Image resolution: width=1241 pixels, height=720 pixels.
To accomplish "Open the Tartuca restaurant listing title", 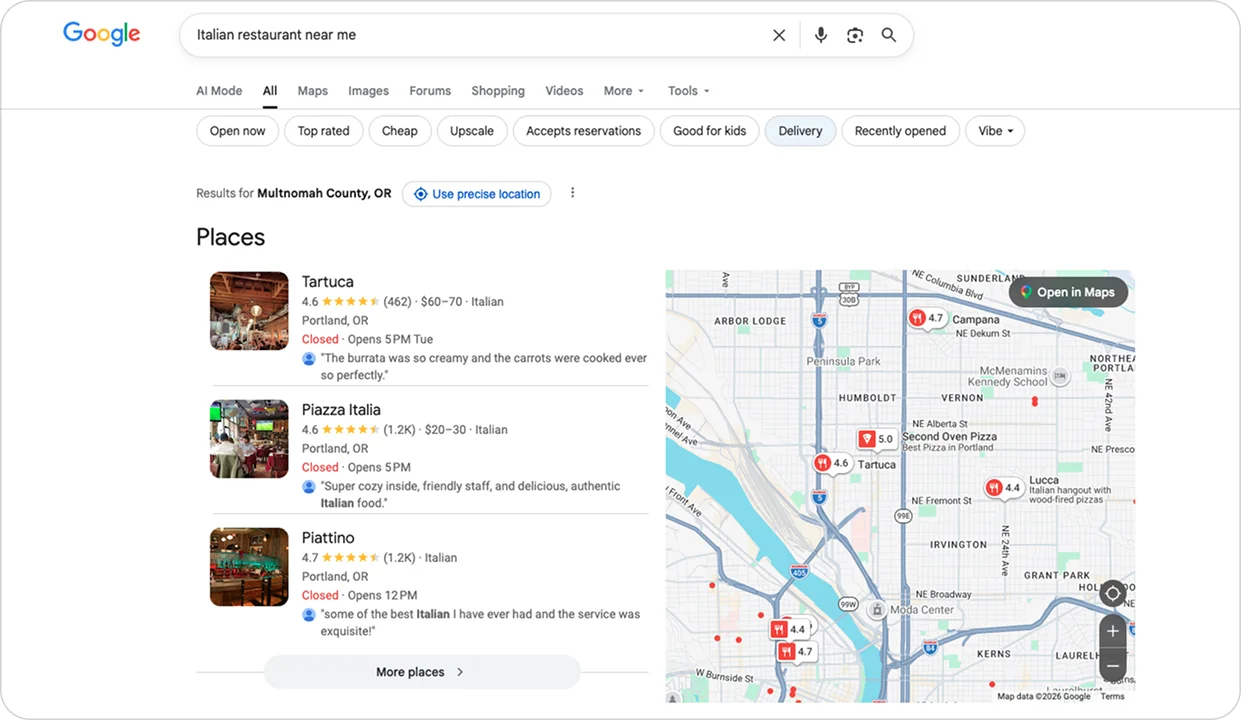I will 328,282.
